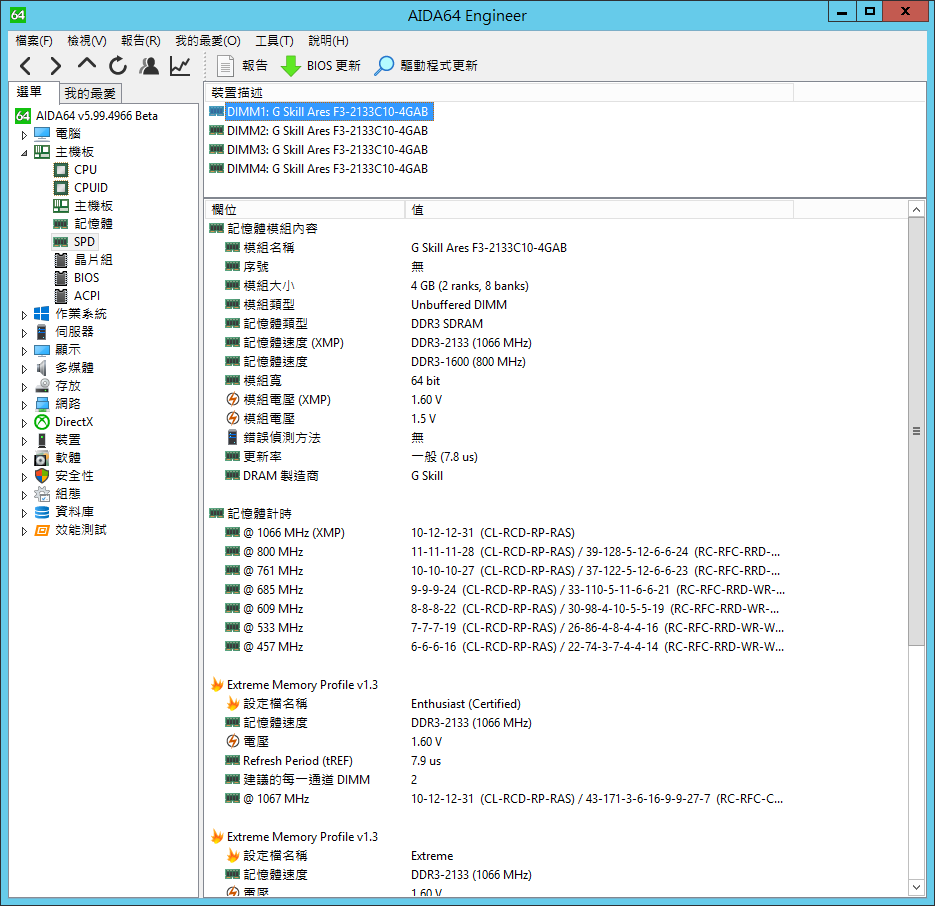The width and height of the screenshot is (935, 906).
Task: Click the CPU chip icon in the tree
Action: click(x=61, y=170)
